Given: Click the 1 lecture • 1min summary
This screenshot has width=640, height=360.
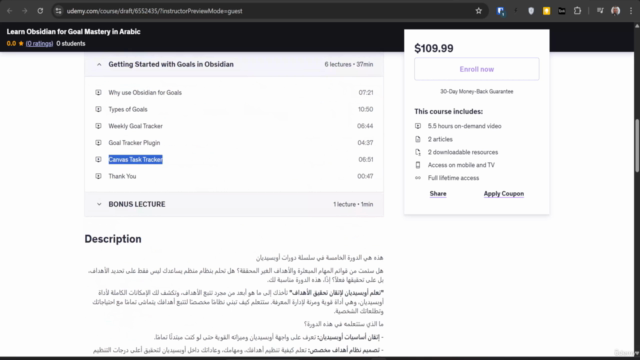Looking at the screenshot, I should 353,204.
